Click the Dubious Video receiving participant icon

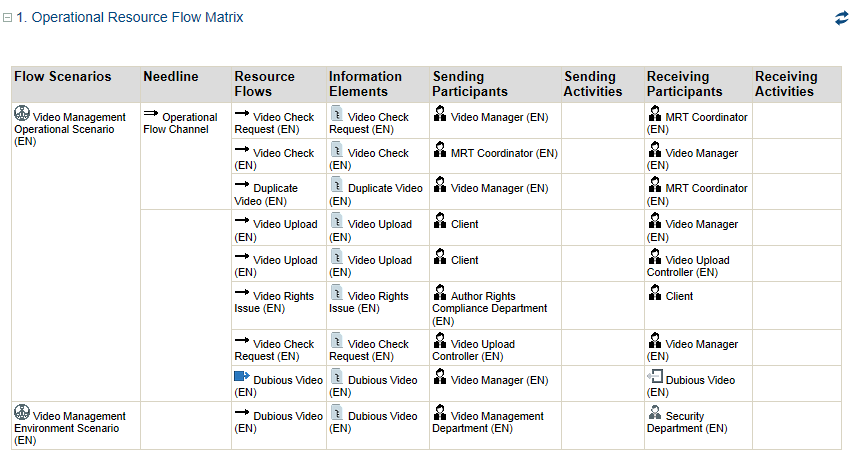(655, 378)
